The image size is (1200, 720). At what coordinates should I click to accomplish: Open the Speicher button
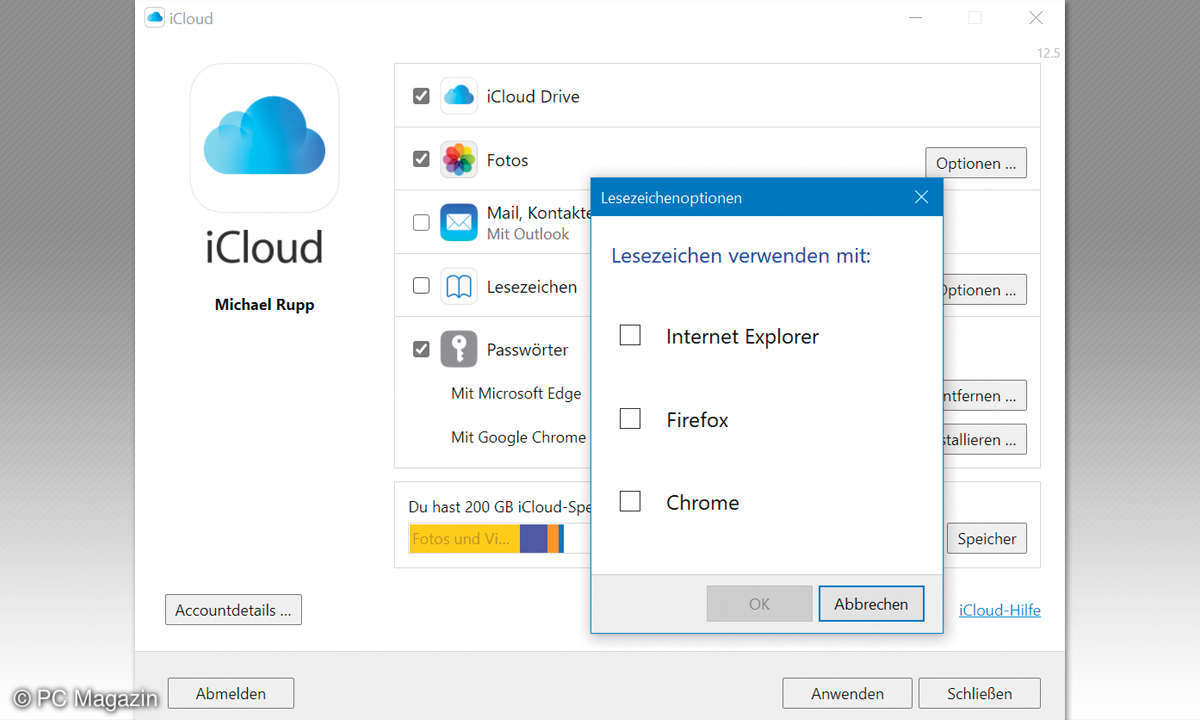[987, 538]
